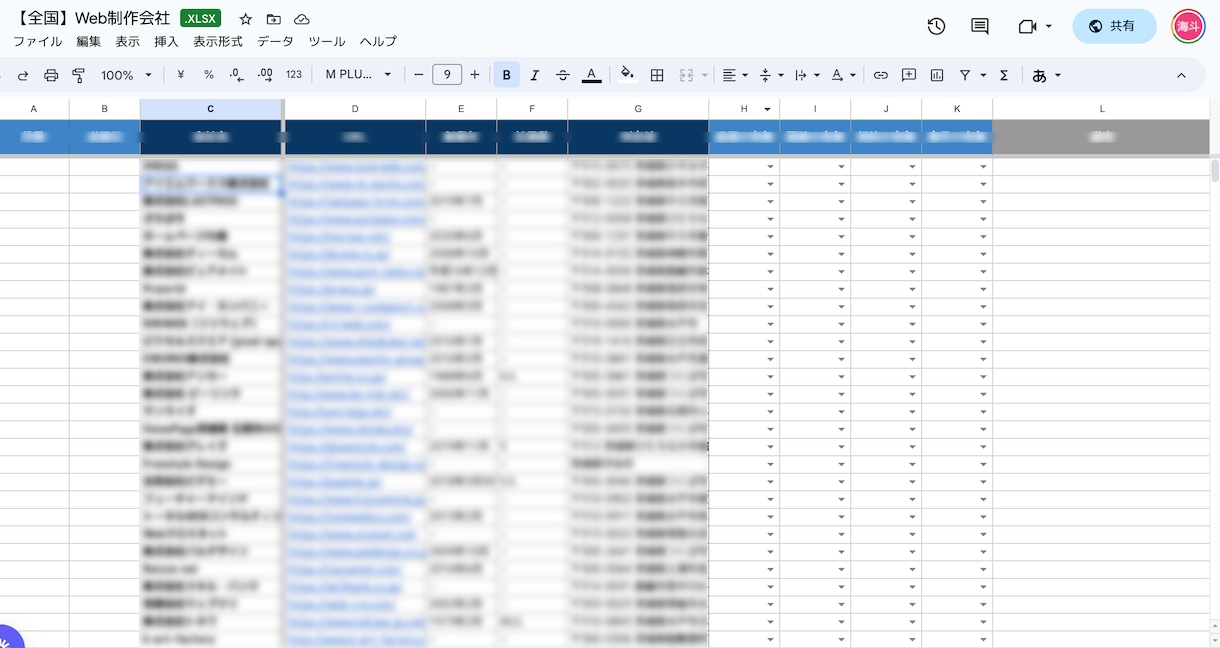Apply percent format icon
Screen dimensions: 1220x648
pos(209,75)
